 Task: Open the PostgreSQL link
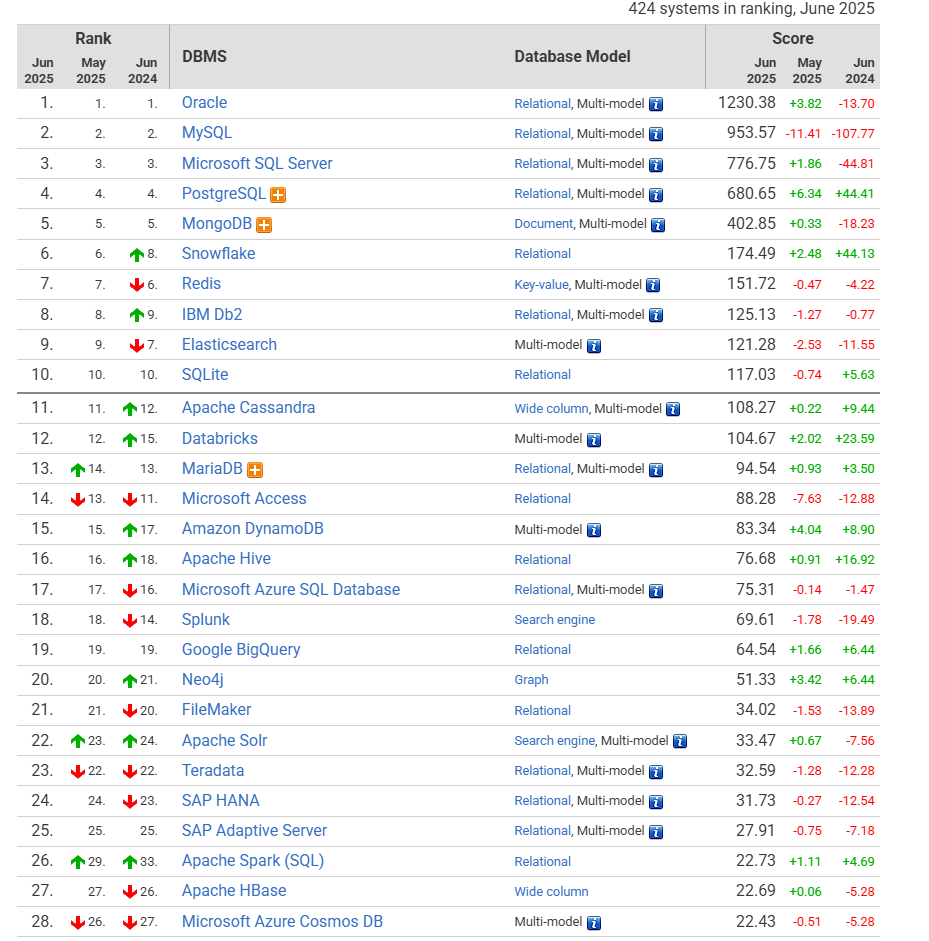coord(224,193)
